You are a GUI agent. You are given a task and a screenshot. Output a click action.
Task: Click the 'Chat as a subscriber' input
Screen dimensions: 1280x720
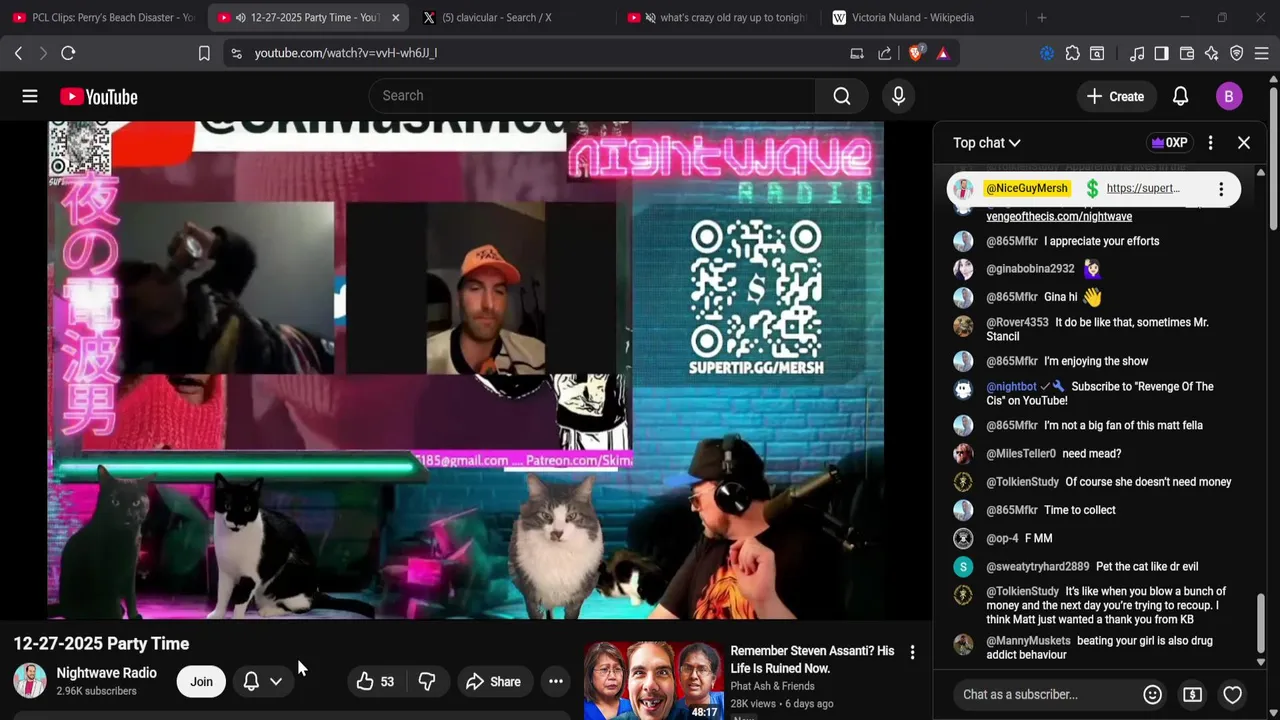click(1045, 695)
